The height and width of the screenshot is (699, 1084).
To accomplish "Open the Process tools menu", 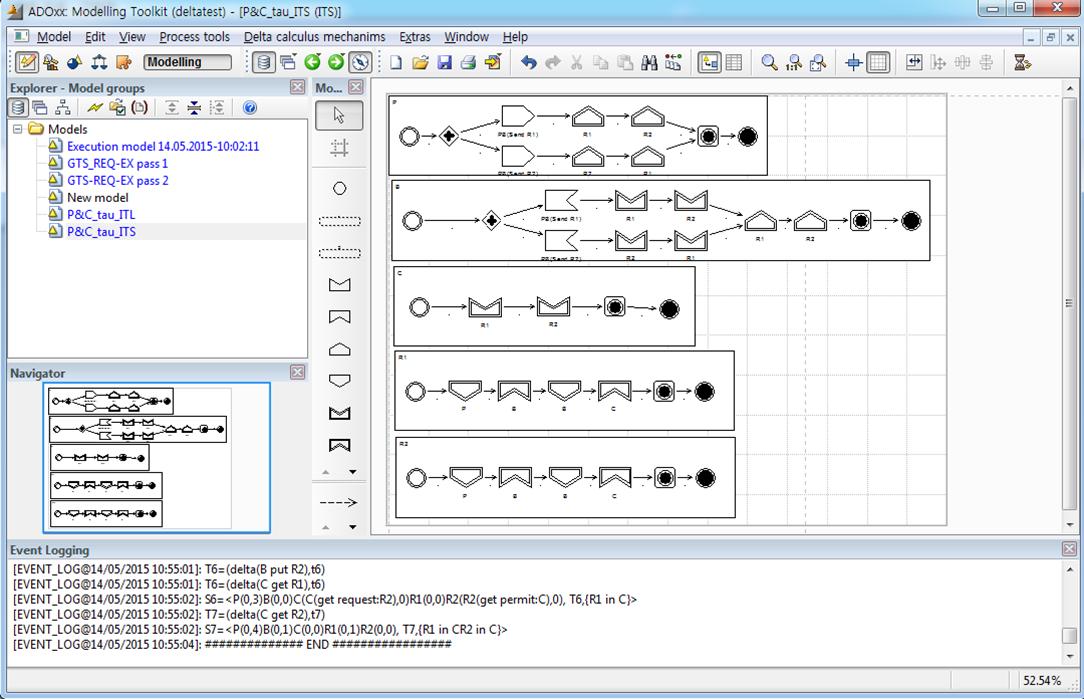I will (x=194, y=37).
